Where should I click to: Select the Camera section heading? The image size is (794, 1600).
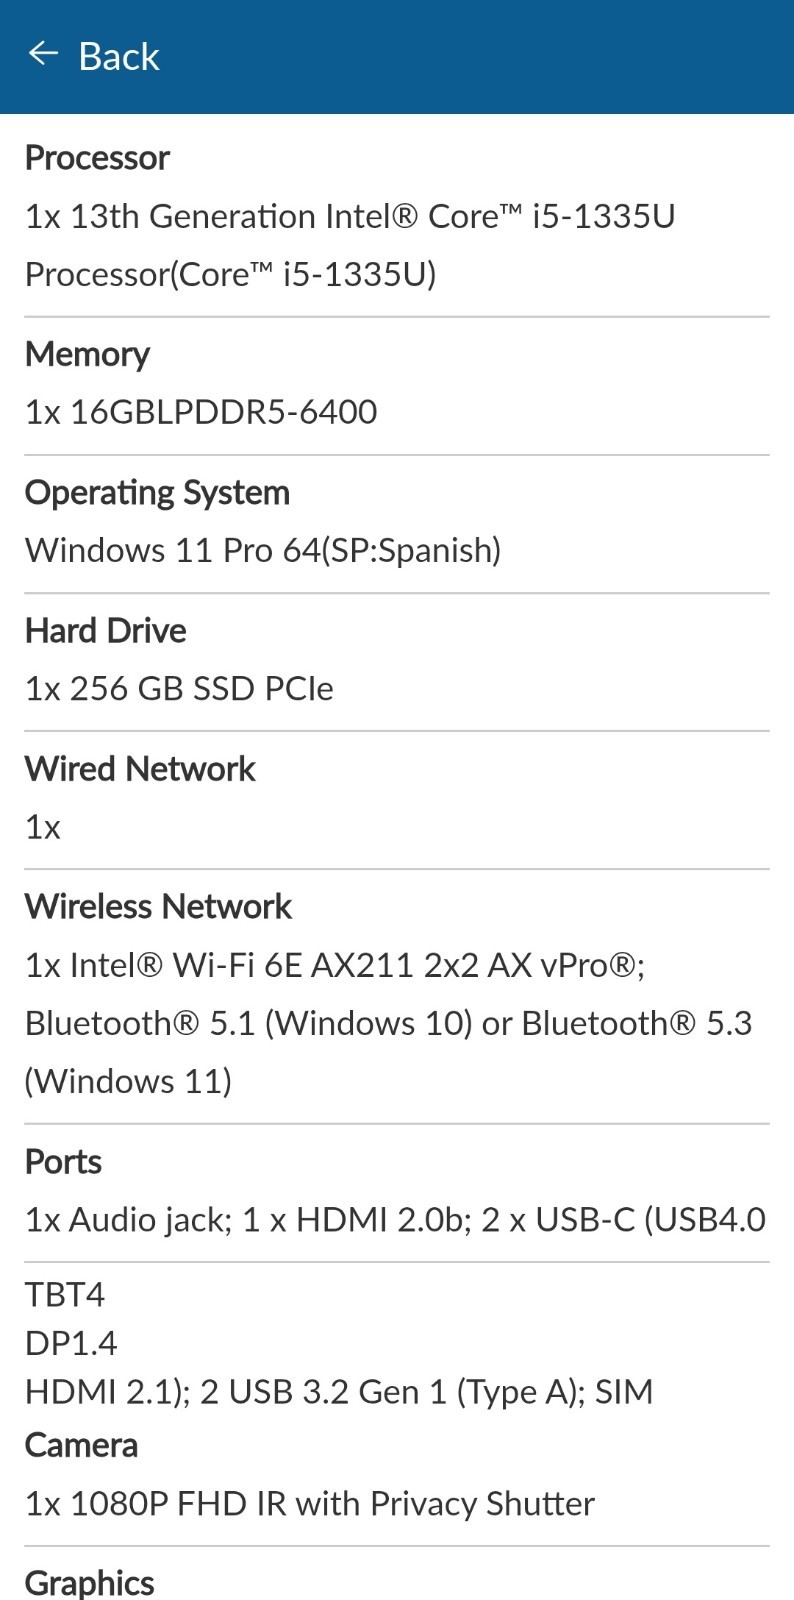(x=81, y=1446)
